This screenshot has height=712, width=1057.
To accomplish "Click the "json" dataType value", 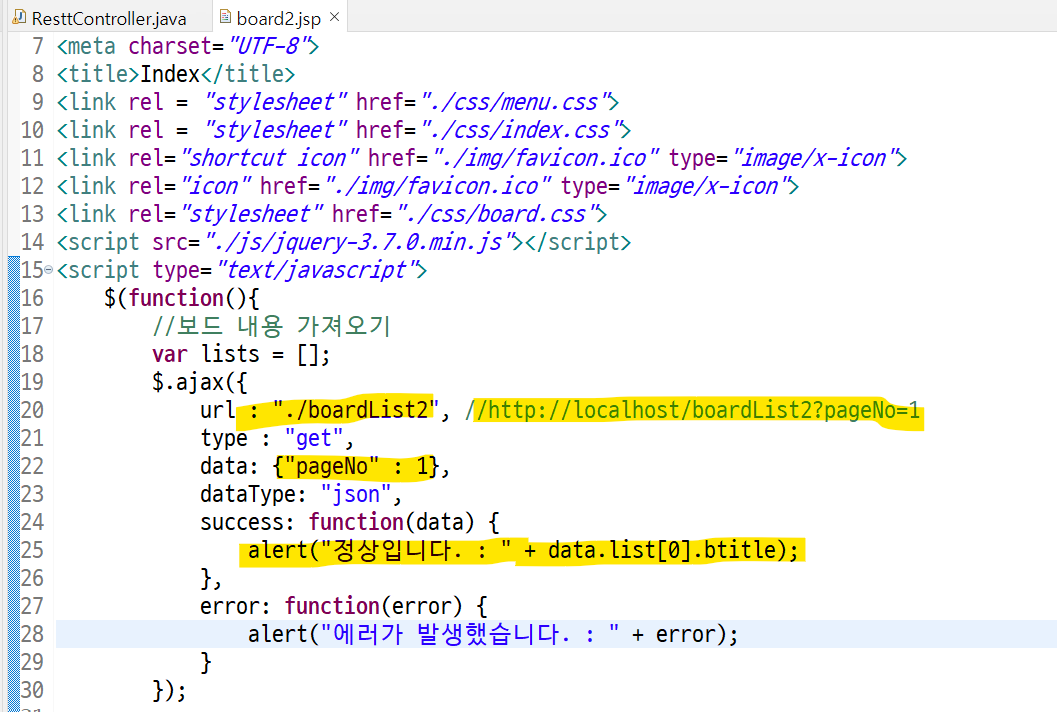I will (356, 494).
